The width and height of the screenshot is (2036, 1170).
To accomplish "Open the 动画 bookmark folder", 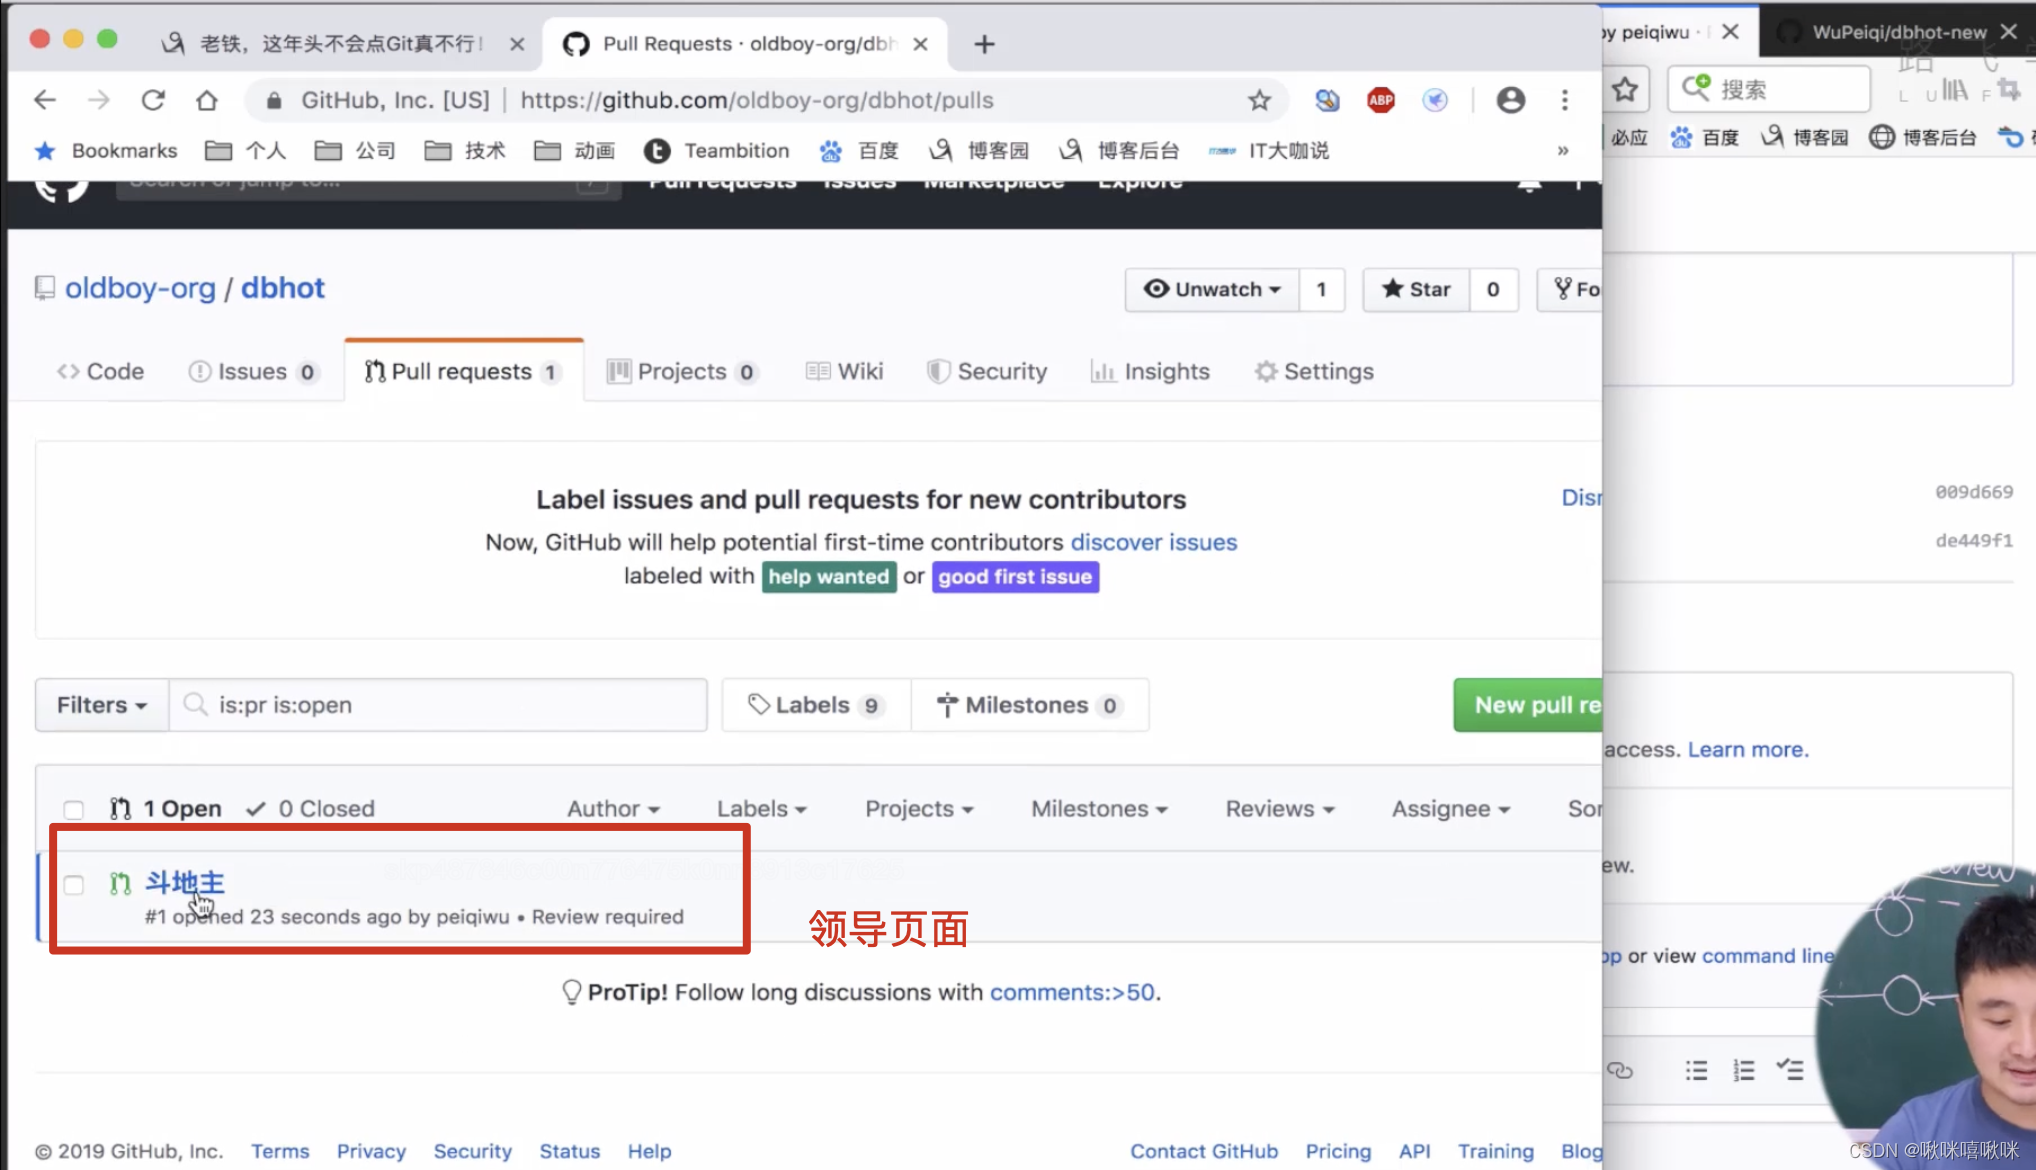I will point(575,151).
